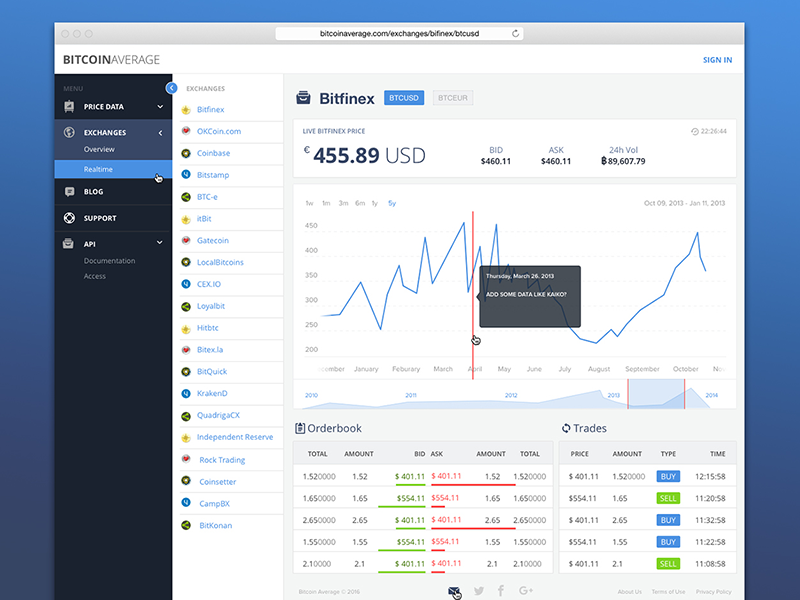Click the Exchanges globe icon

[67, 132]
